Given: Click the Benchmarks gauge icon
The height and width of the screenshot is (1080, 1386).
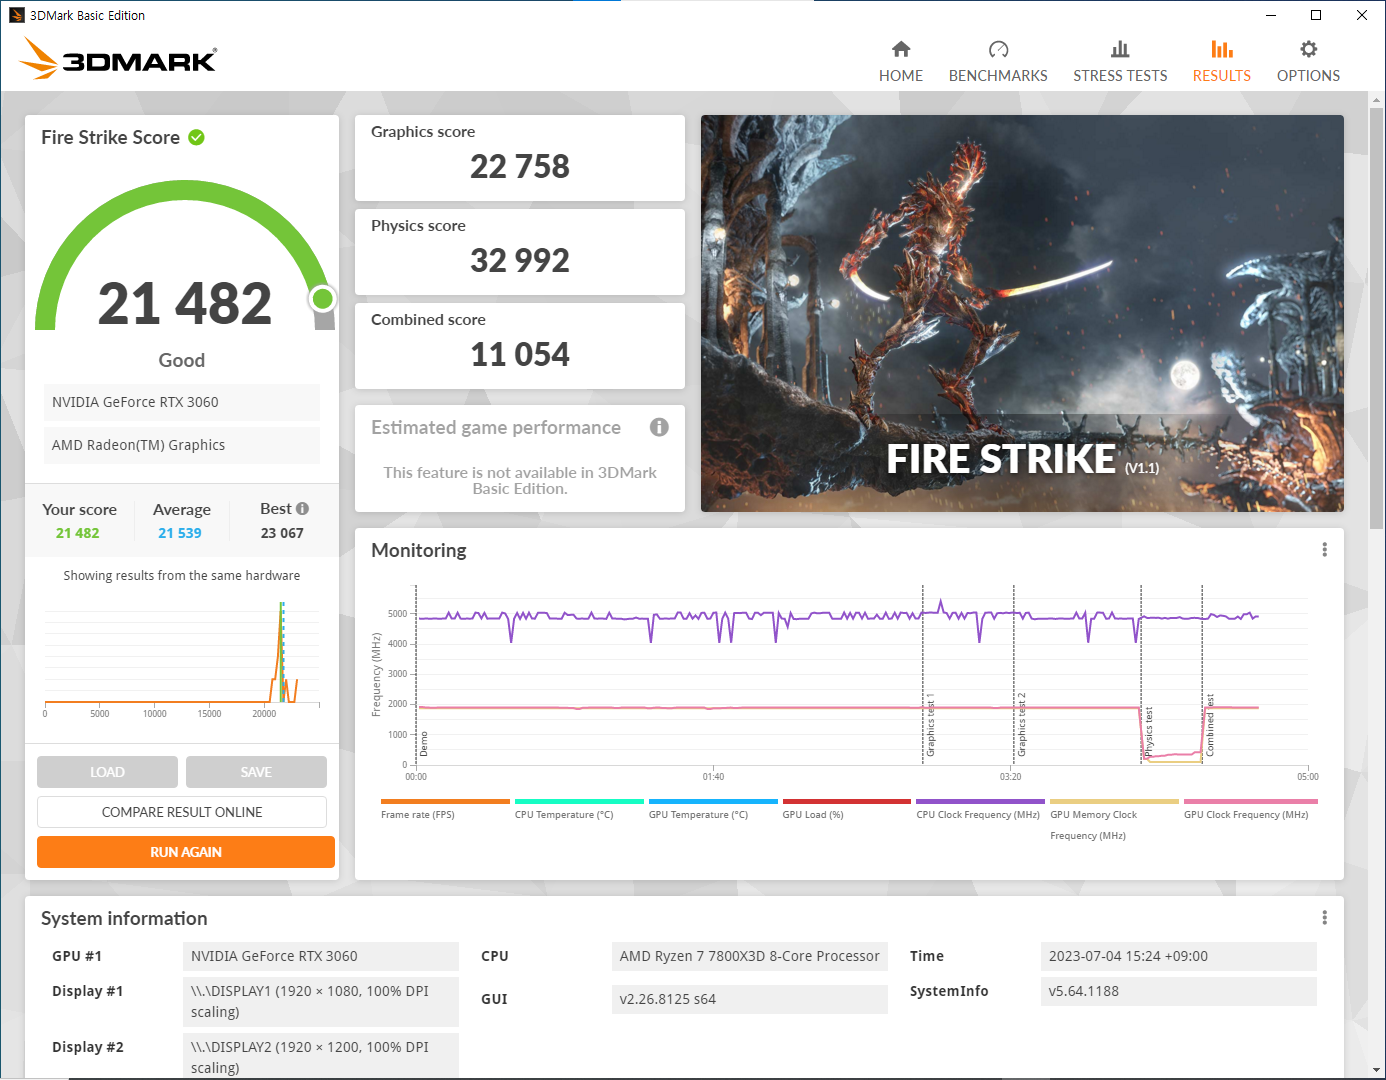Looking at the screenshot, I should pos(998,49).
